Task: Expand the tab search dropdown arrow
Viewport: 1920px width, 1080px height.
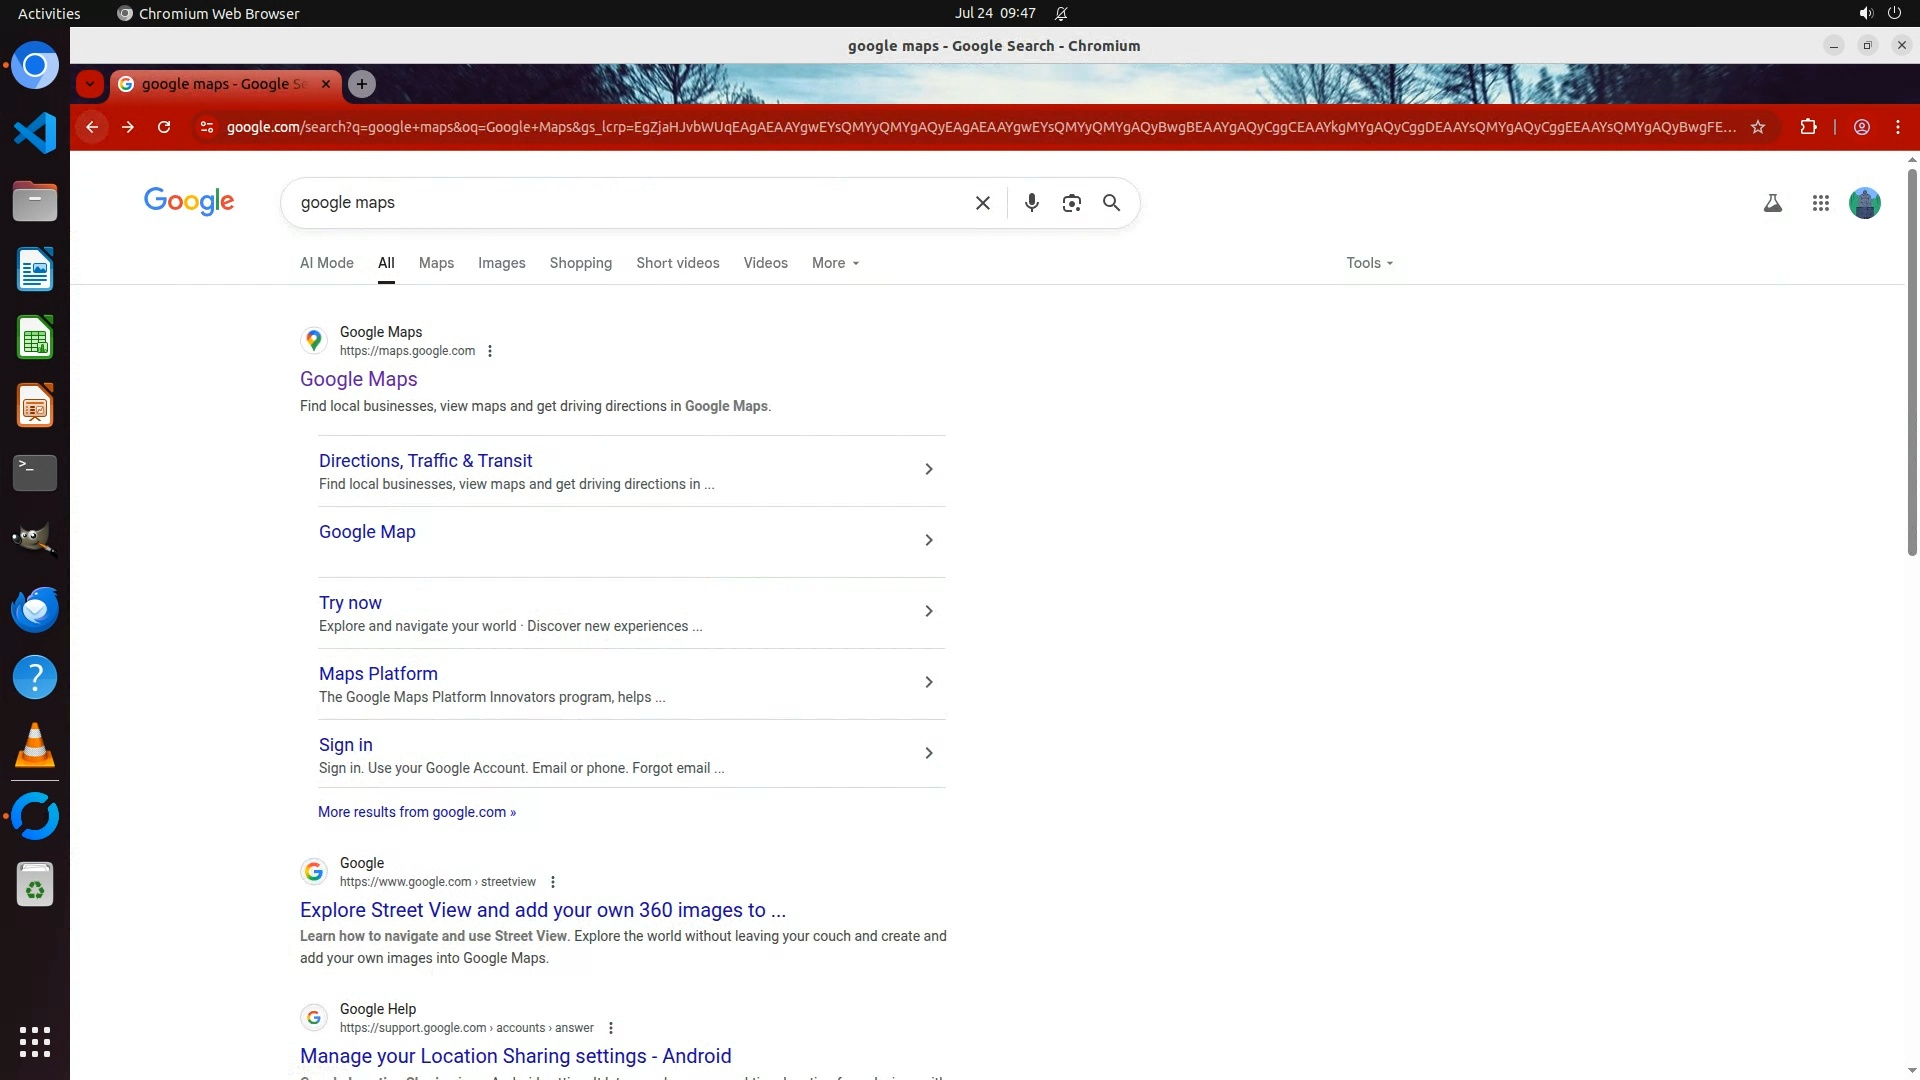Action: [90, 84]
